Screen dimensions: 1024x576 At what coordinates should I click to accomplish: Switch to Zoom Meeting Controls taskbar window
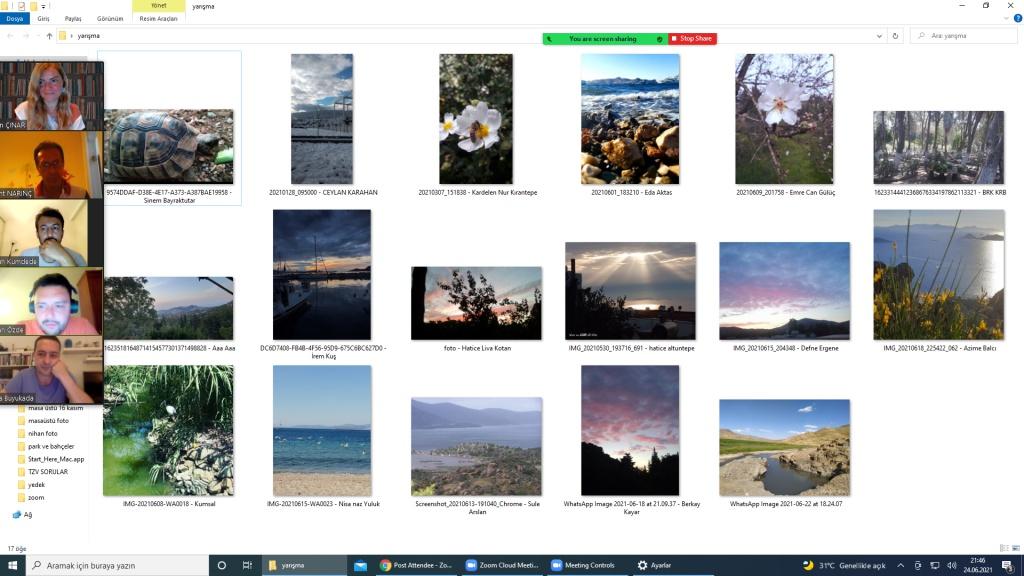pos(583,565)
